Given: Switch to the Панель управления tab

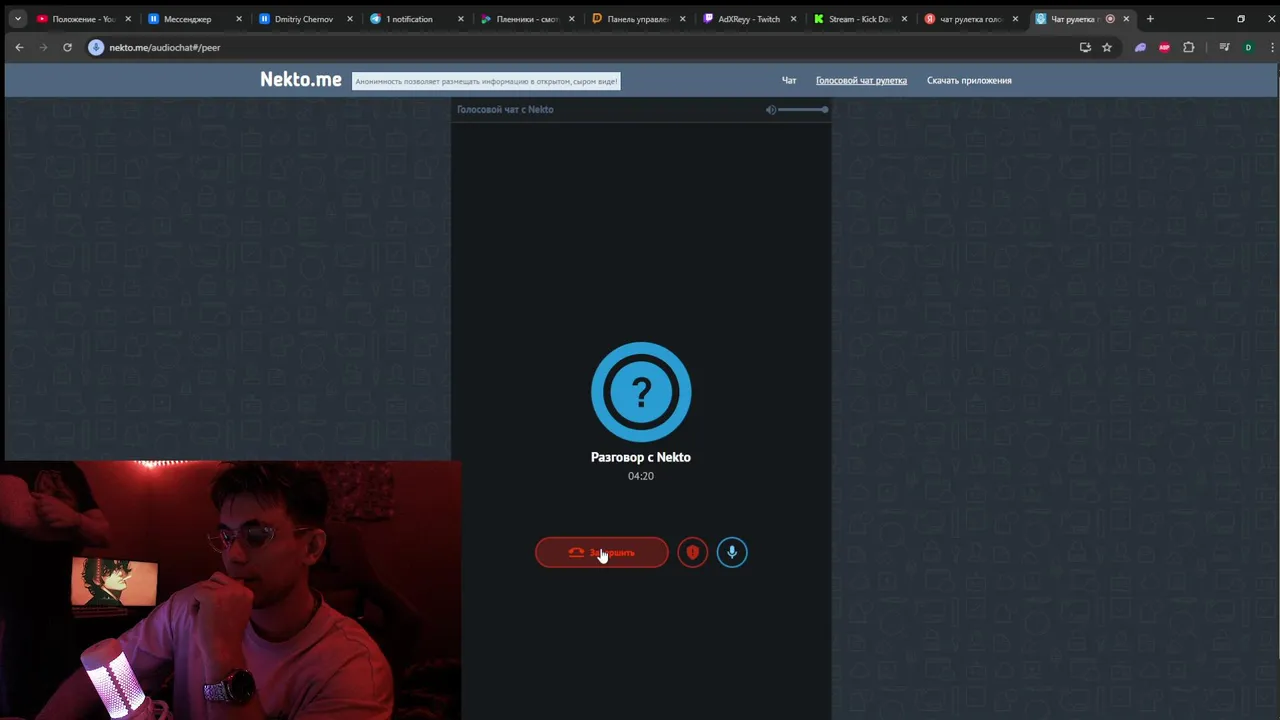Looking at the screenshot, I should point(638,19).
